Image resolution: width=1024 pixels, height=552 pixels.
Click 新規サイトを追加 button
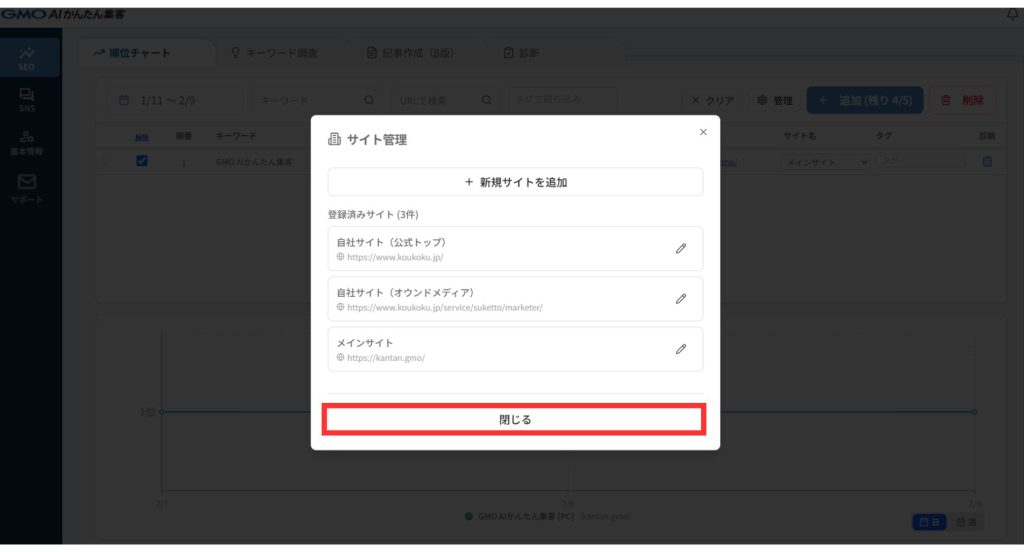point(515,182)
